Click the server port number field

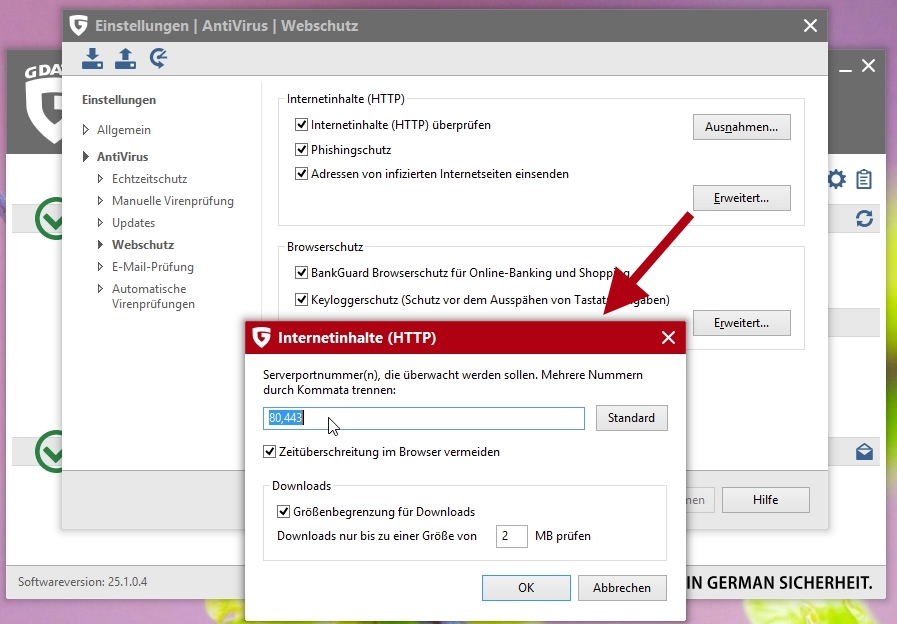point(424,418)
